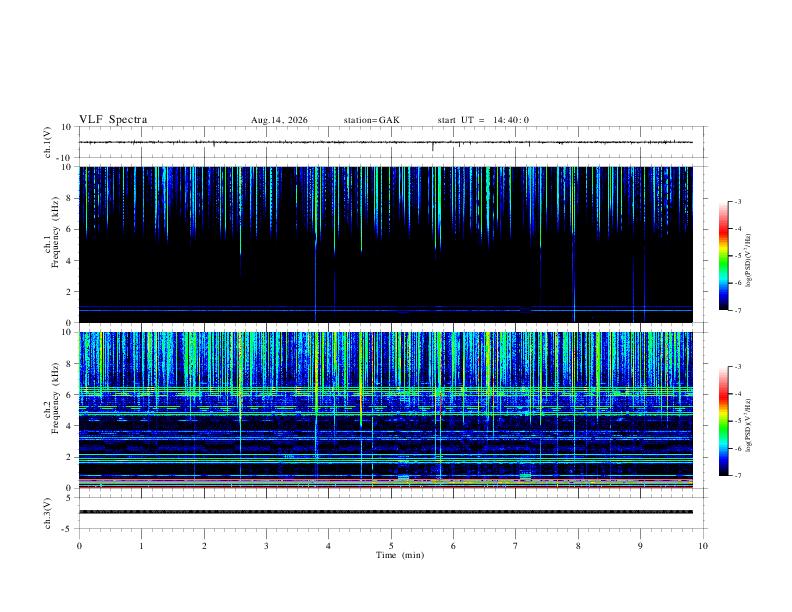Click the cyan burst near minute 5 in ch.2
Screen dimensions: 792x612
pyautogui.click(x=403, y=477)
